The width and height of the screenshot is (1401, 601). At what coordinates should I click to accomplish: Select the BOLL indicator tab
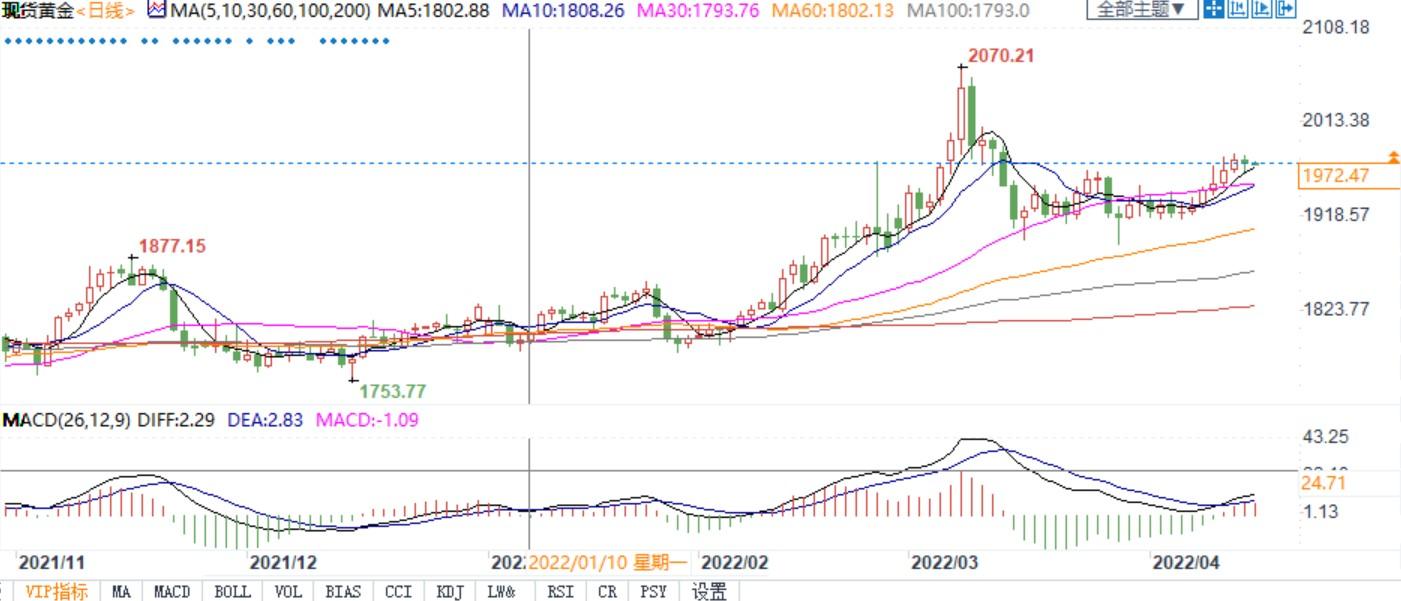click(232, 591)
